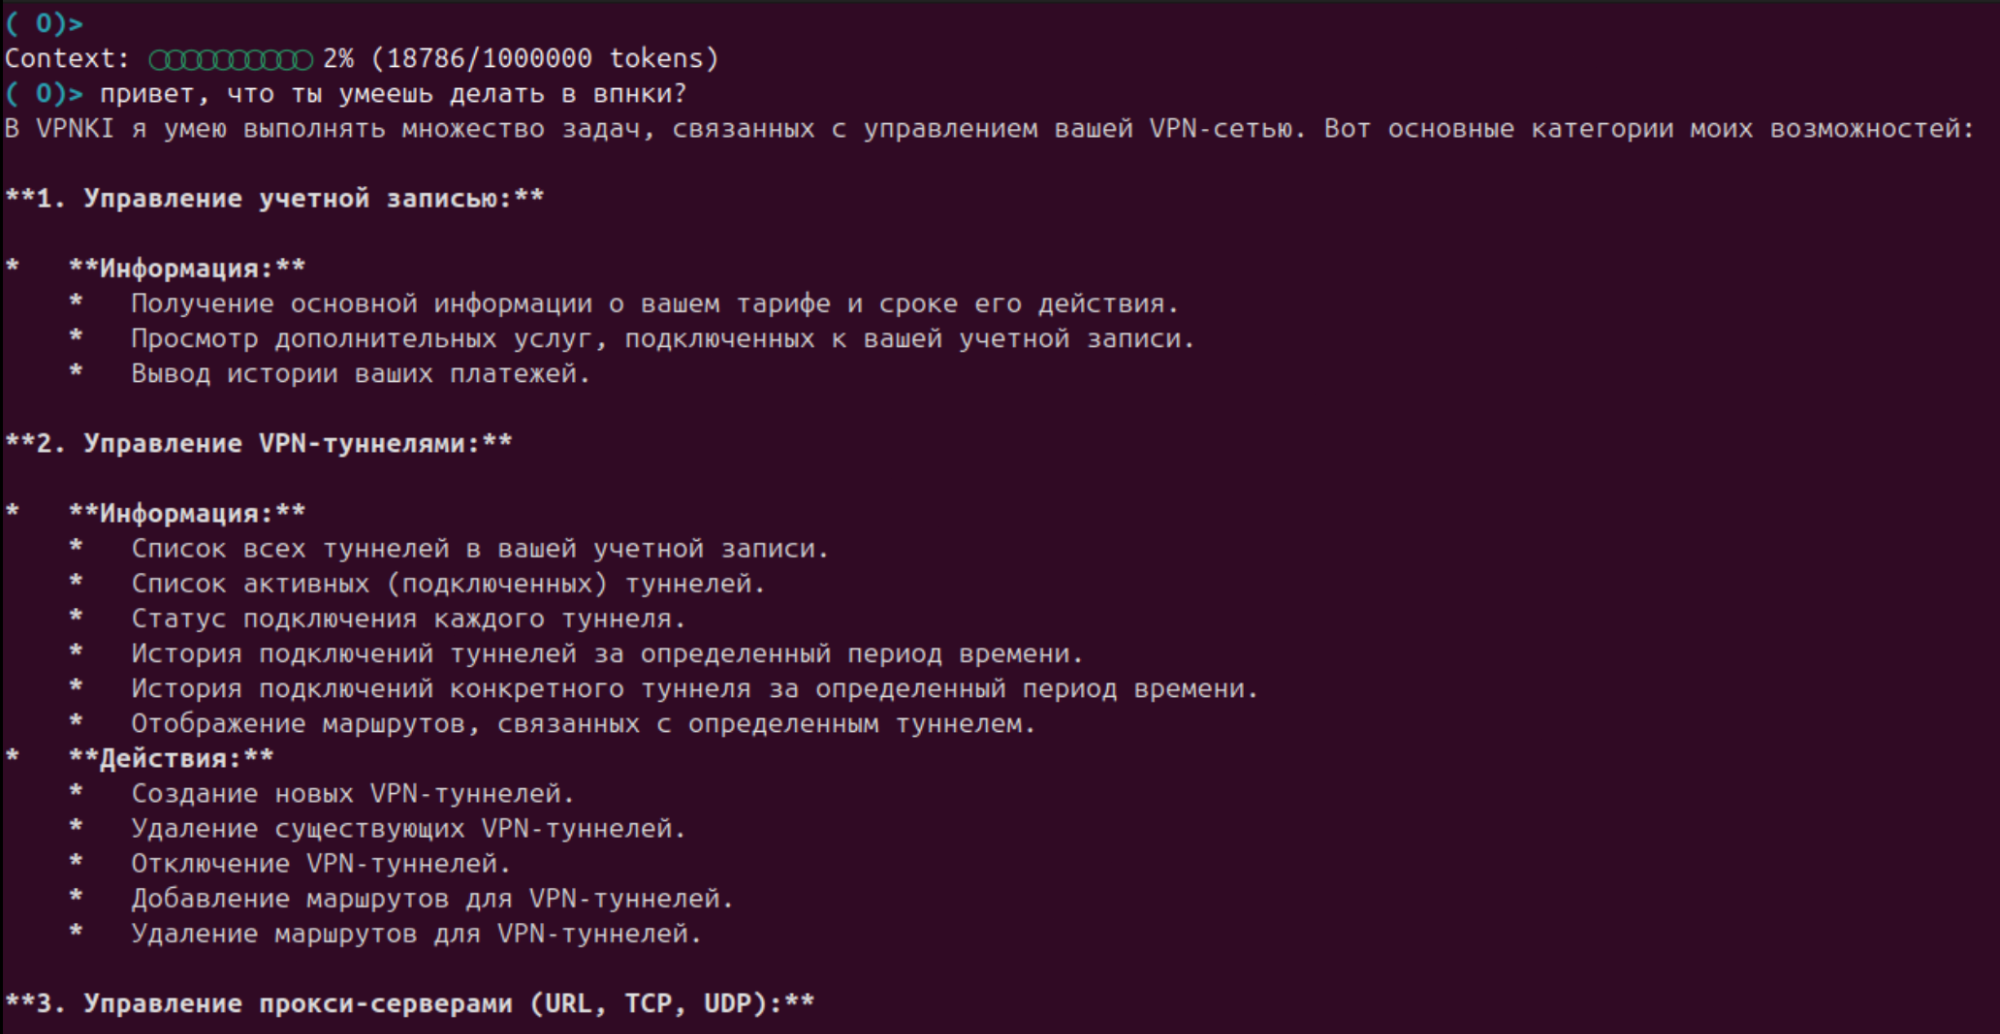Click line "История подключений конкретного туннеля"
Viewport: 2000px width, 1034px height.
pyautogui.click(x=694, y=689)
